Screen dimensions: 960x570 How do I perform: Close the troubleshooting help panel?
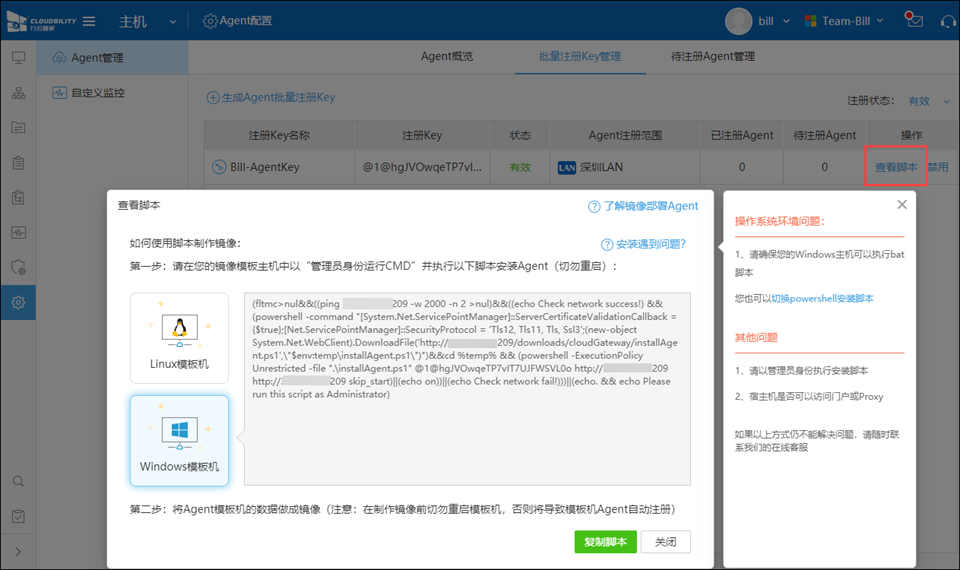pos(902,204)
